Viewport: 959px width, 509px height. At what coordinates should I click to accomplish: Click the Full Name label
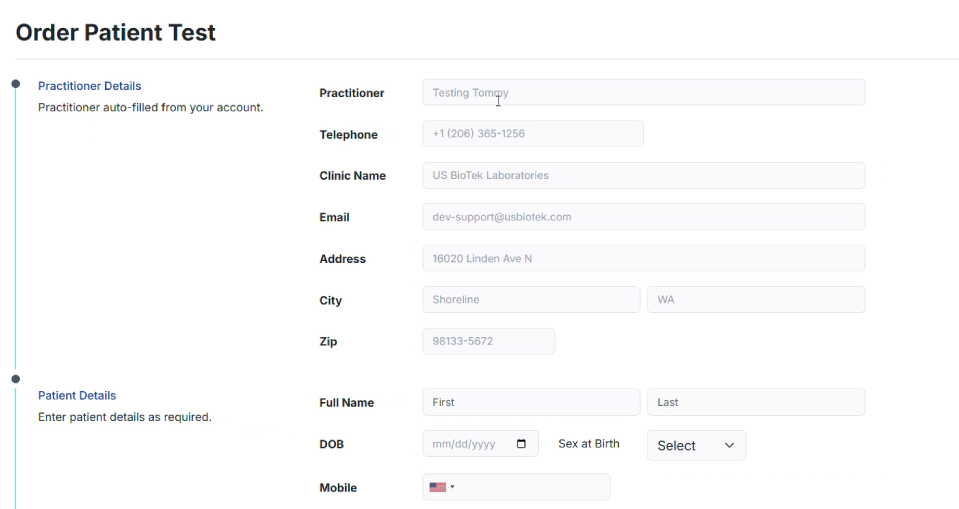346,403
